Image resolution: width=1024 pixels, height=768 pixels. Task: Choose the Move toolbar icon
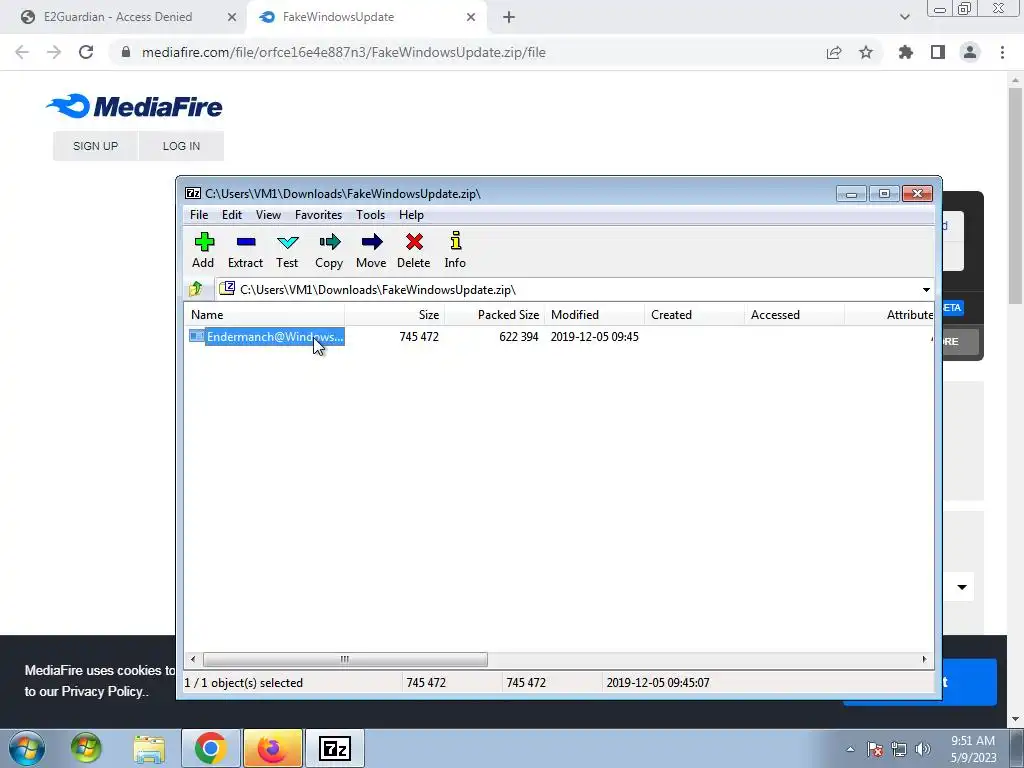point(371,250)
